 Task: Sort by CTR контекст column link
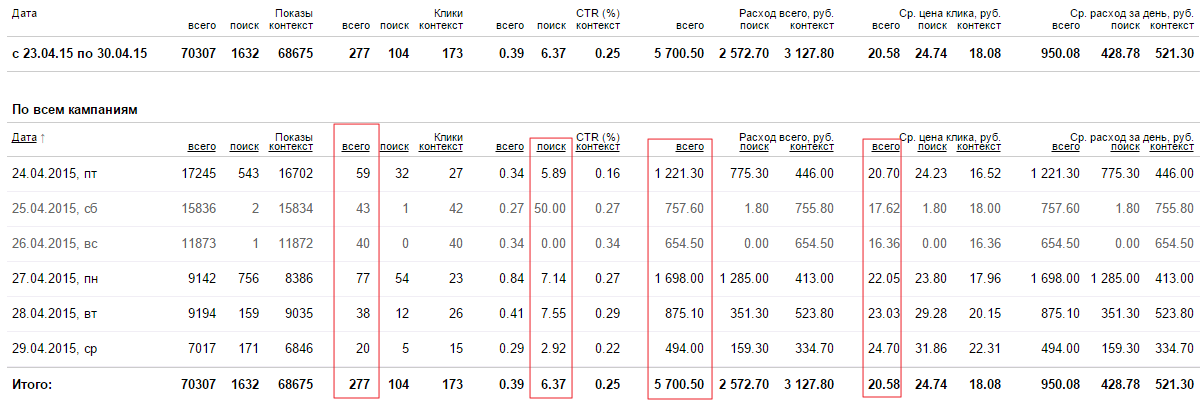[x=598, y=147]
